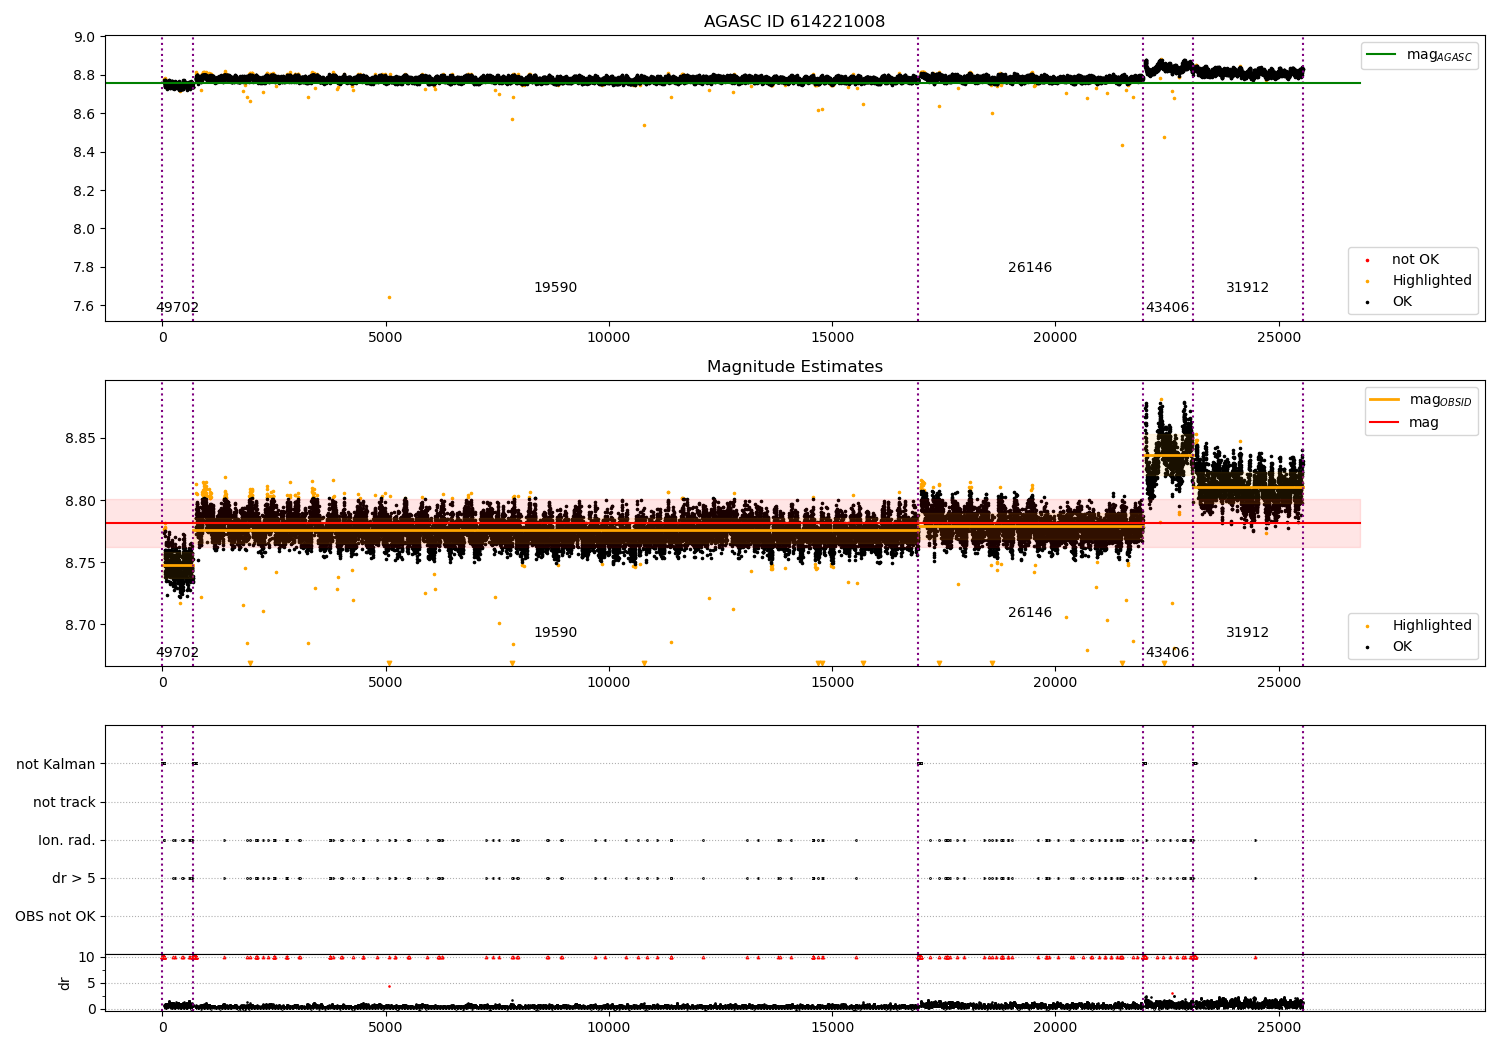Screen dimensions: 1500x1050
Task: Click 10000 on the Magnitude Estimates x-axis
Action: click(609, 683)
